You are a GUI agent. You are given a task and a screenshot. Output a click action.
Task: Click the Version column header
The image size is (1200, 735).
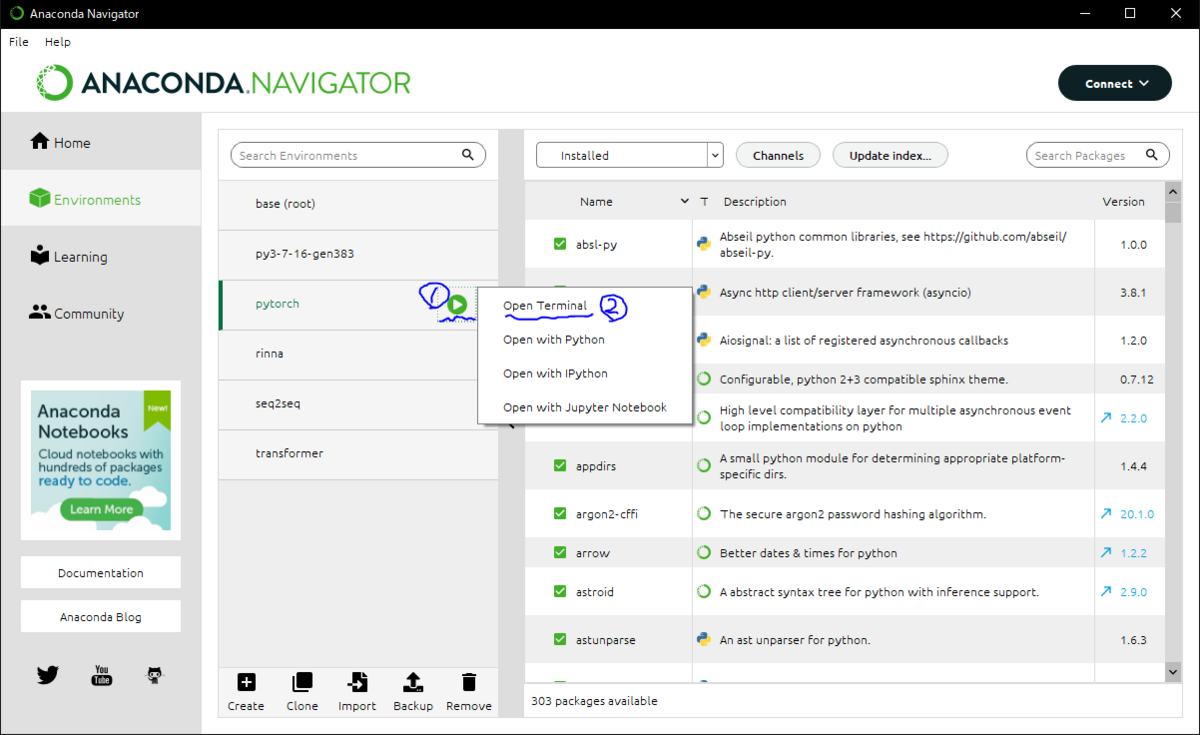(1123, 201)
